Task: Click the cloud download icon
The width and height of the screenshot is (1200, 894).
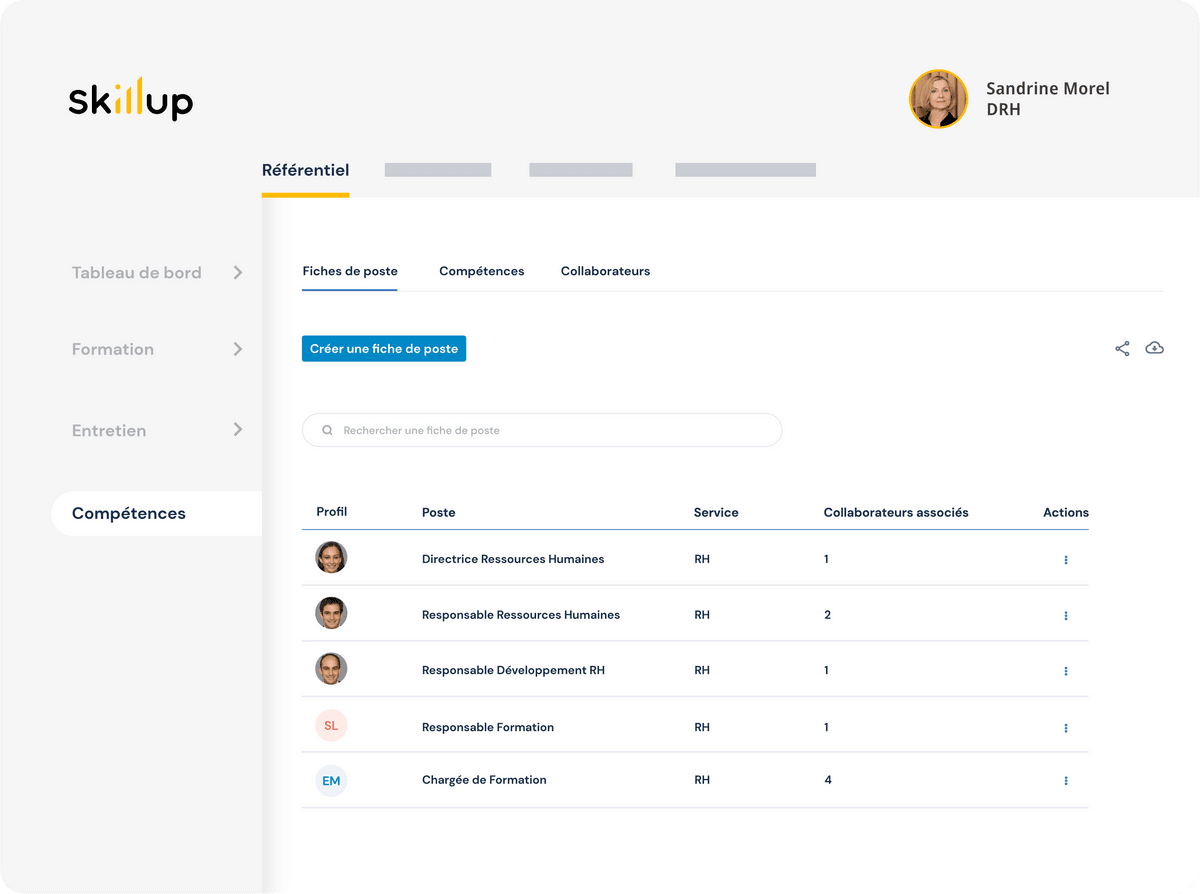Action: click(x=1154, y=348)
